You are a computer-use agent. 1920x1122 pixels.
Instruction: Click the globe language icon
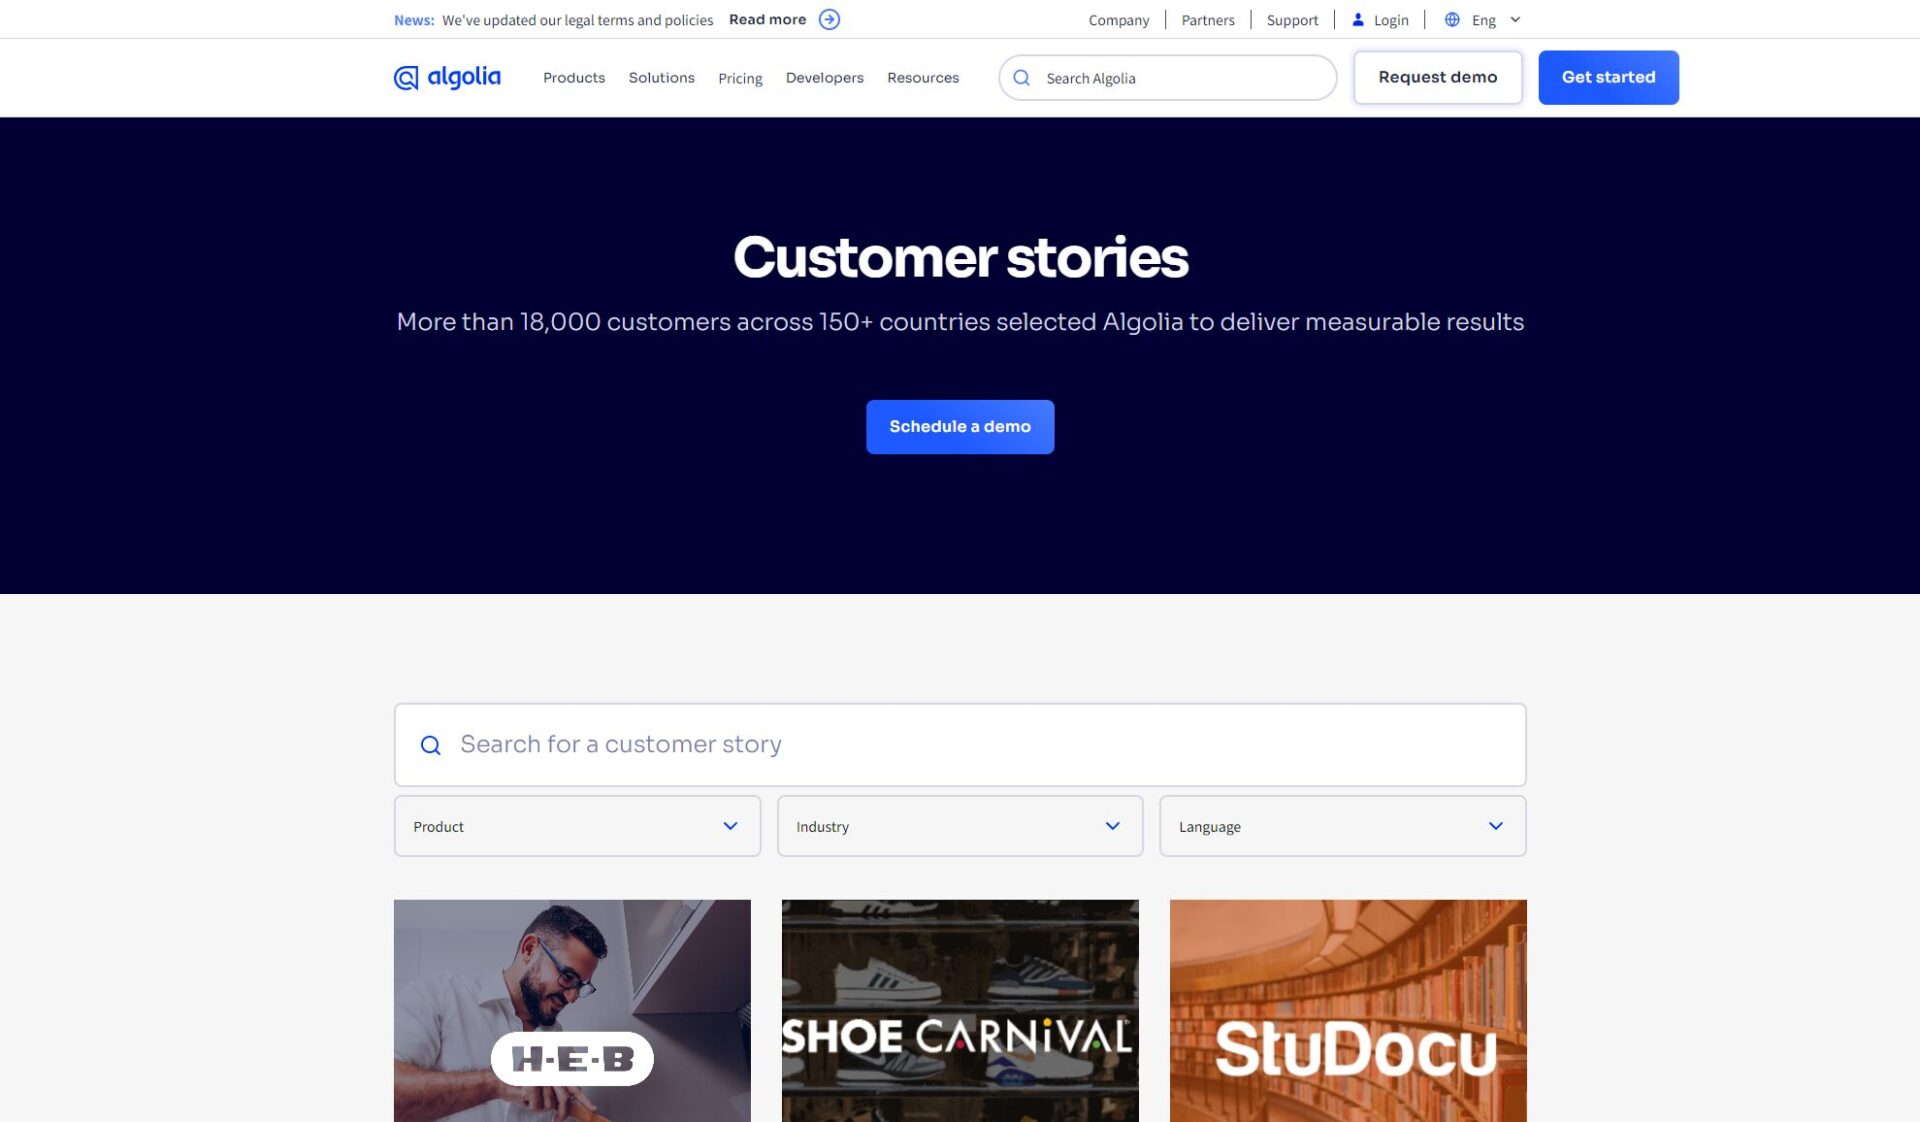click(1452, 20)
